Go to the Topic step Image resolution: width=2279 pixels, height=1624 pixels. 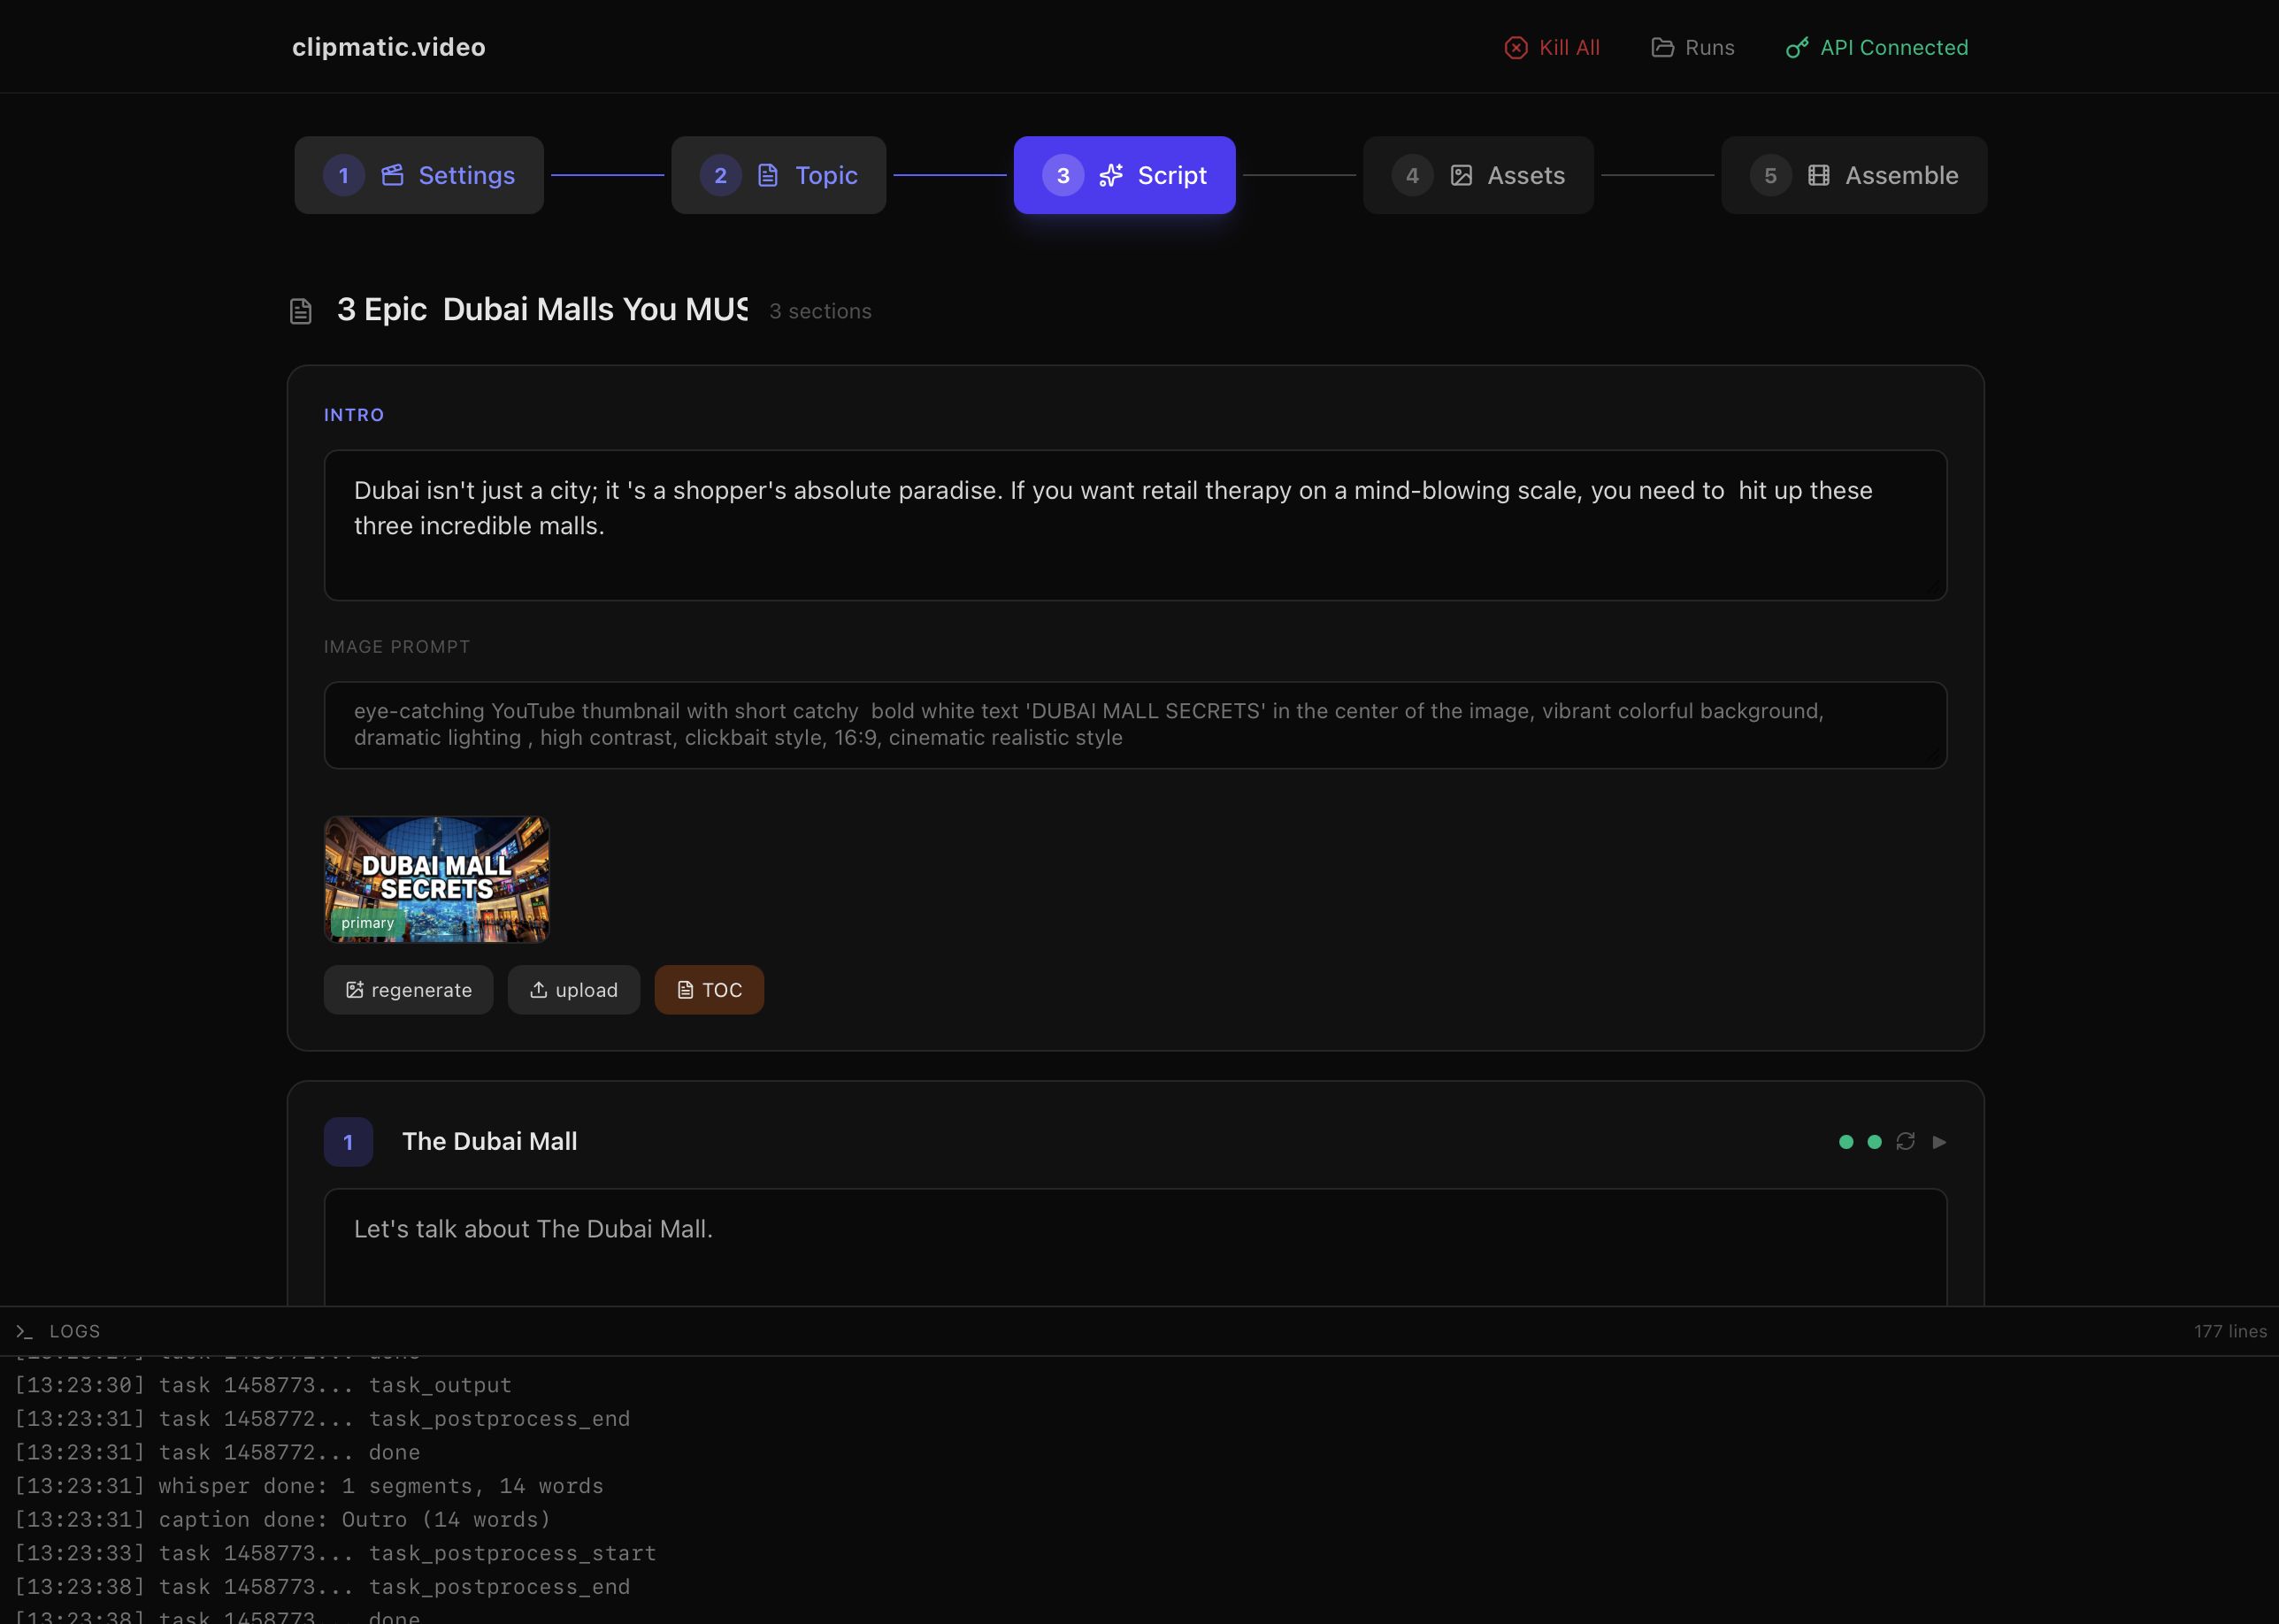tap(778, 175)
